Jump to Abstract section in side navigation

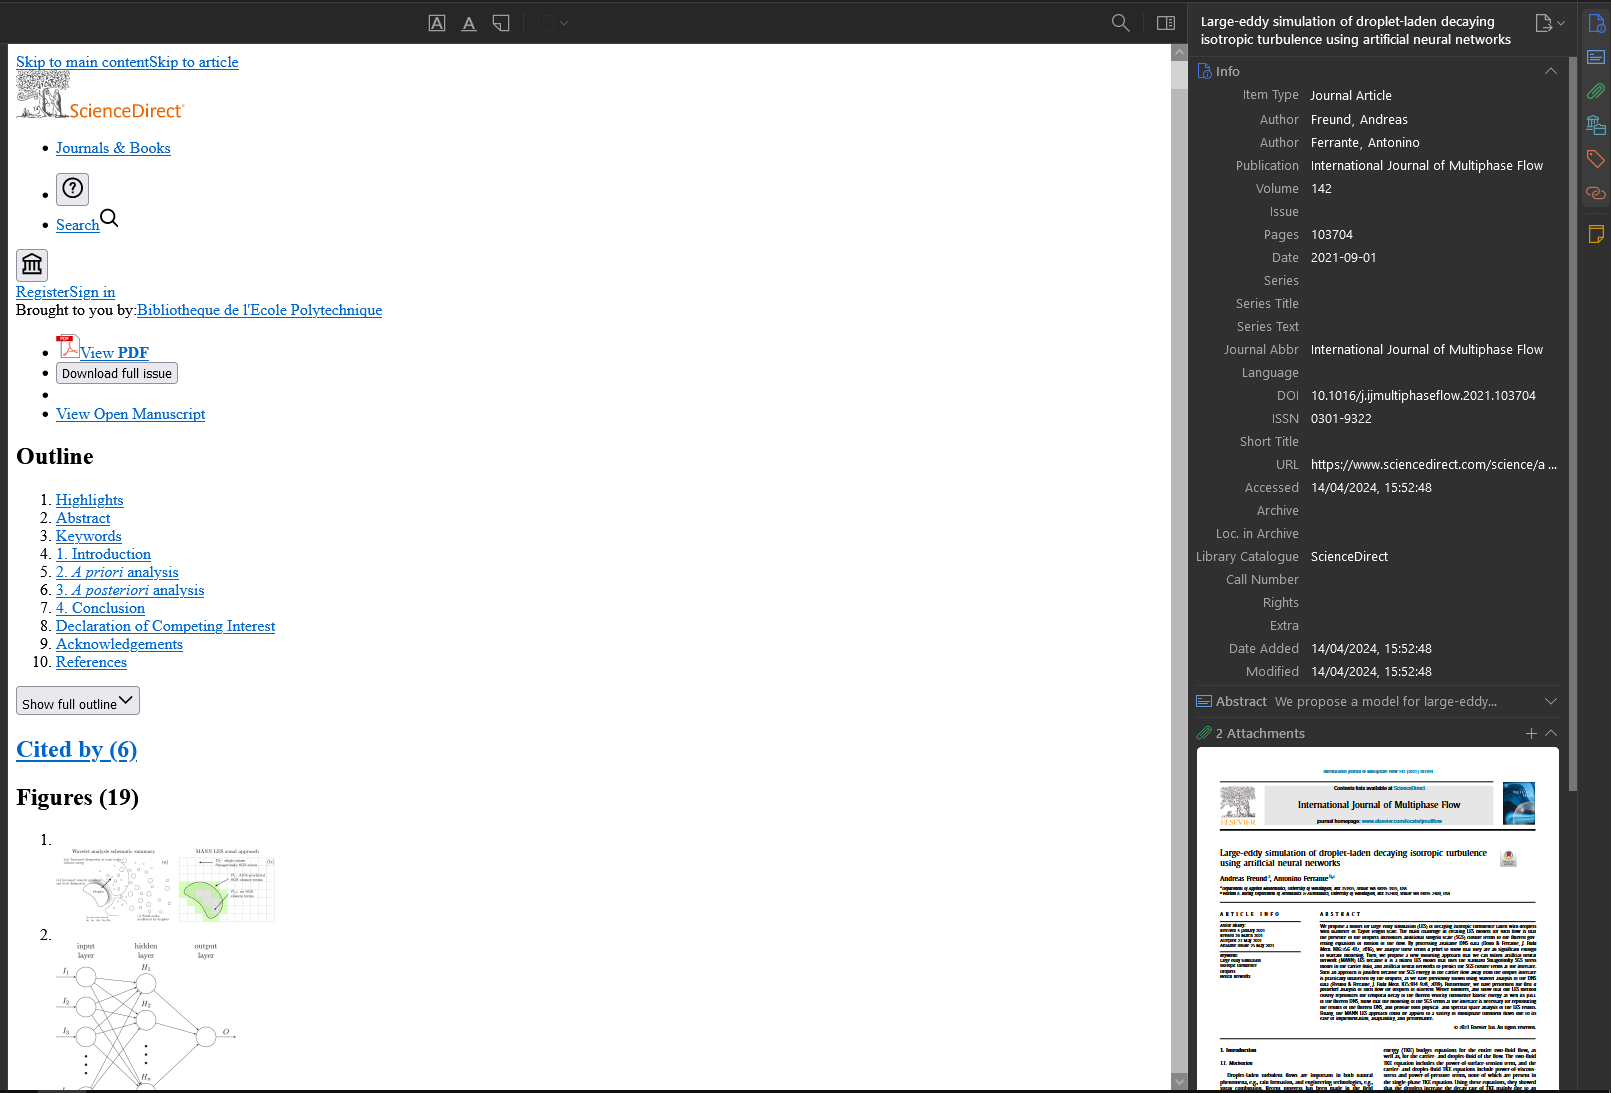pyautogui.click(x=1596, y=57)
